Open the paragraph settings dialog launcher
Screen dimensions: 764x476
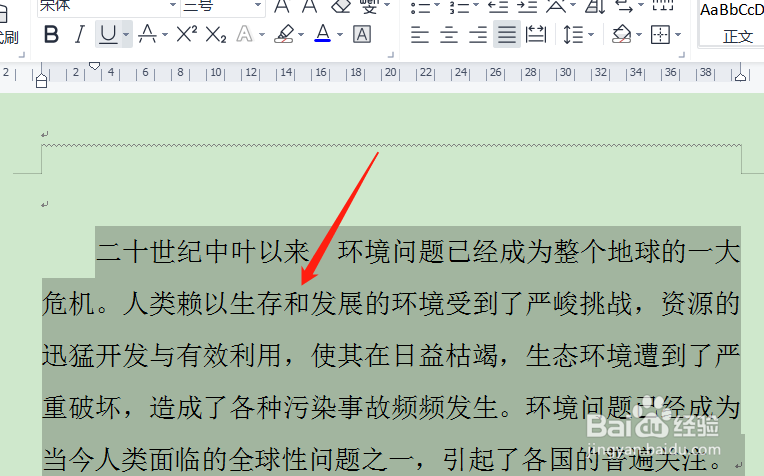tap(681, 55)
